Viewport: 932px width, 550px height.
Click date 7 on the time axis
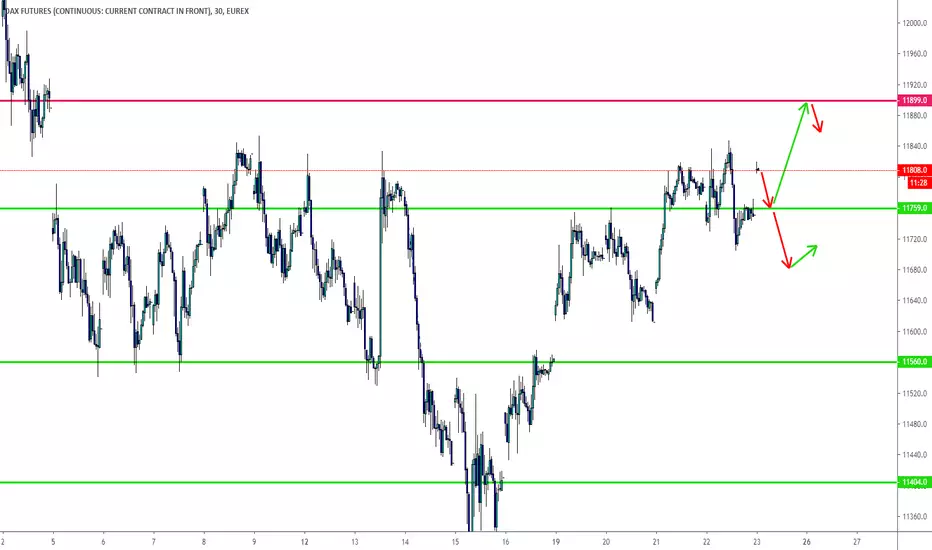[153, 542]
